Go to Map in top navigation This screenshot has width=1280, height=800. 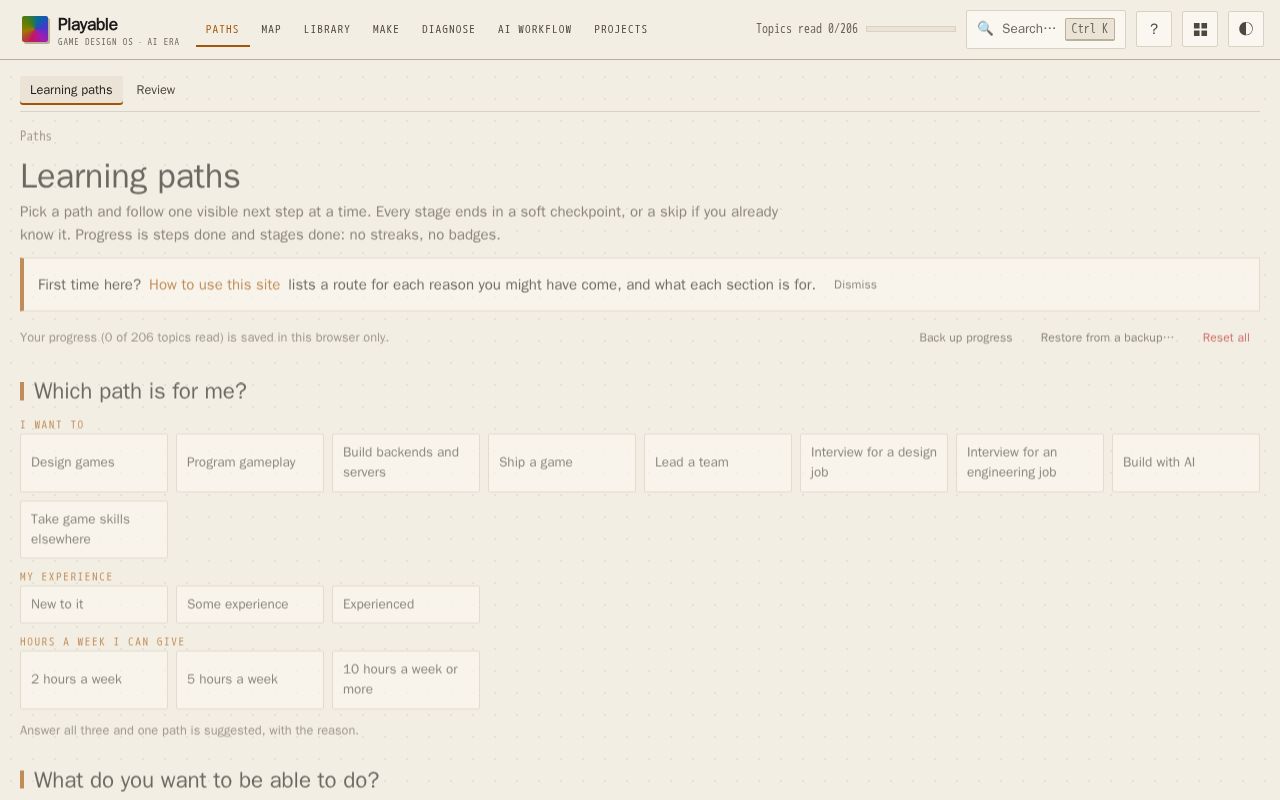click(x=271, y=29)
